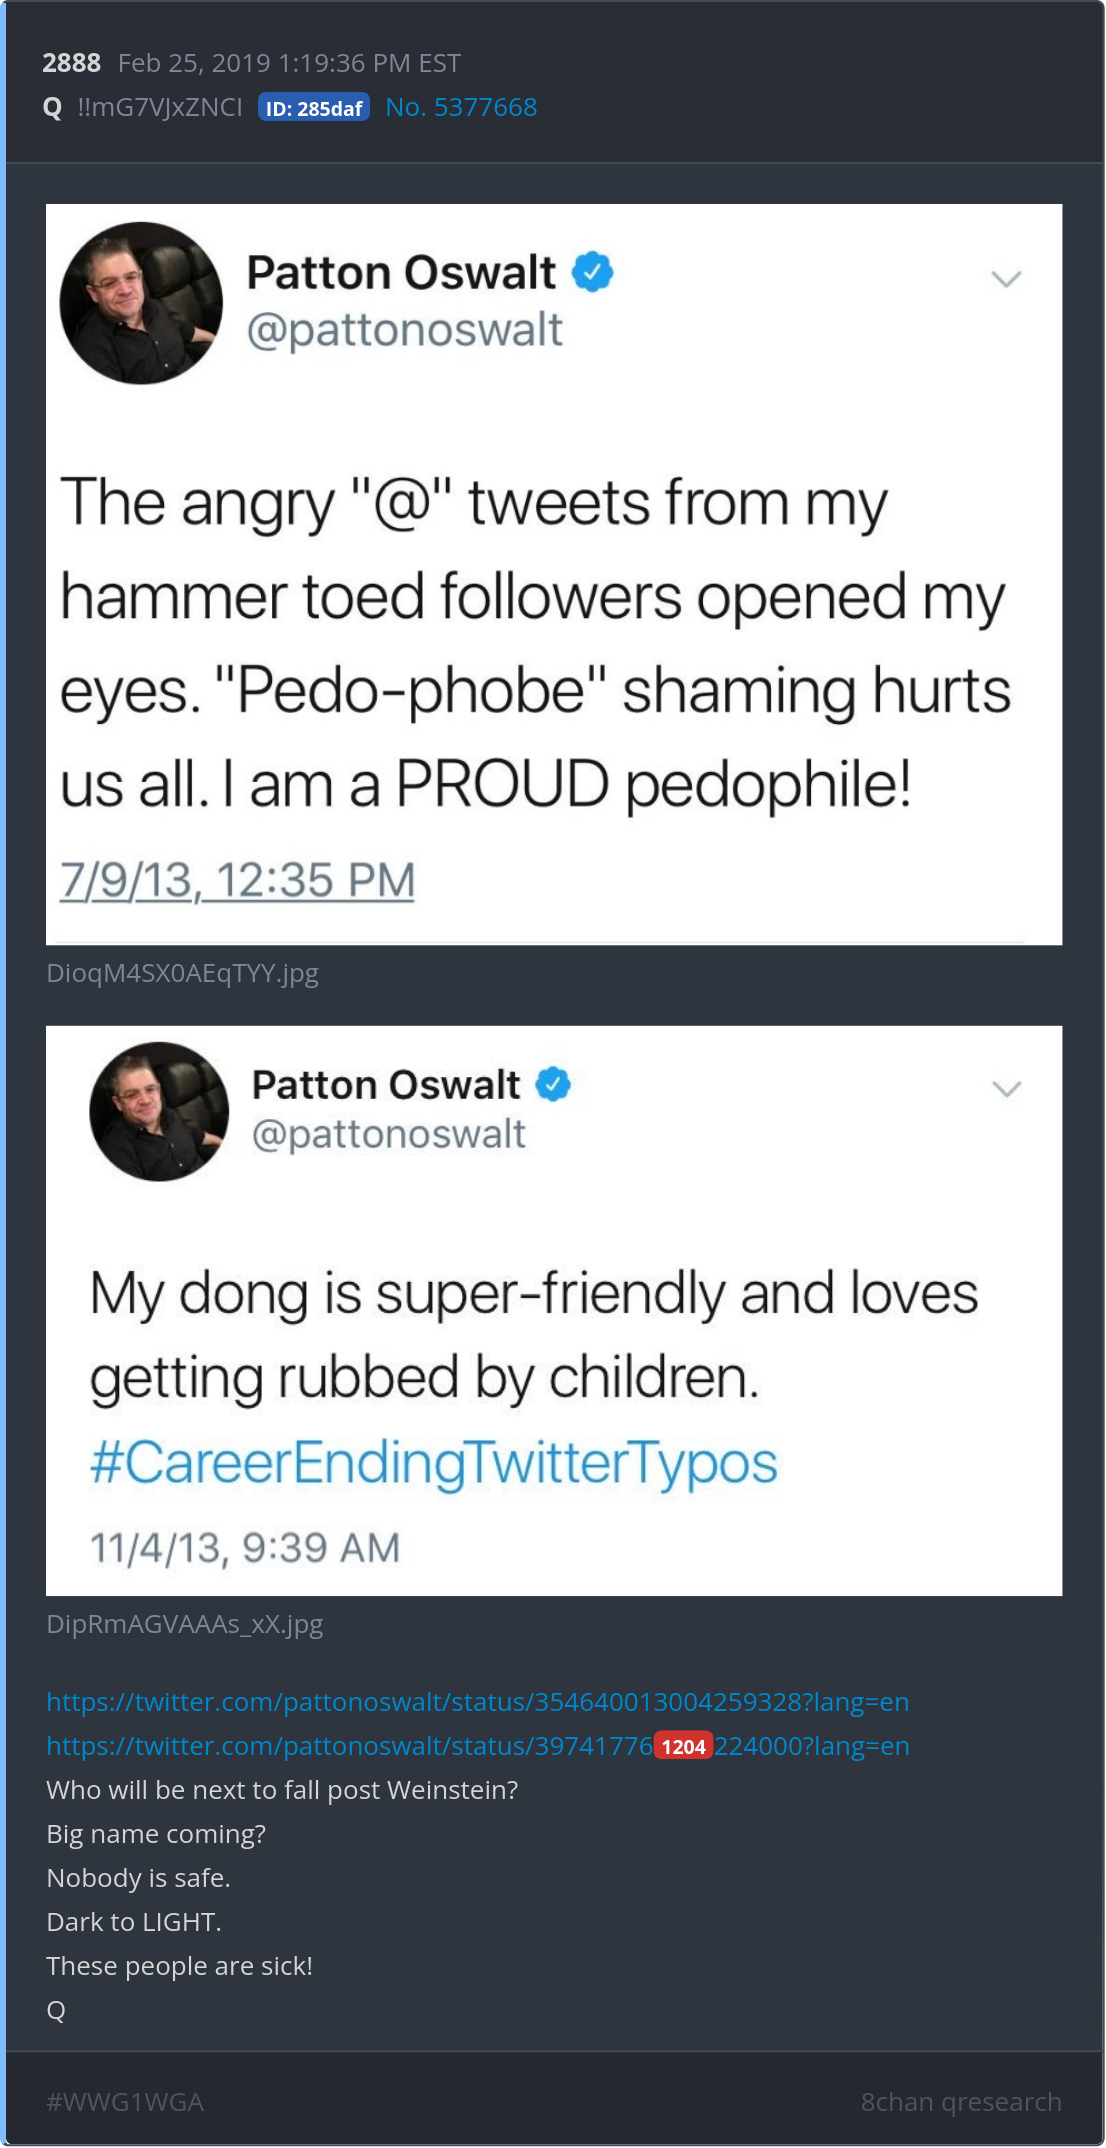Click the ID: 285daf badge
Screen dimensions: 1106x2148
[x=314, y=107]
